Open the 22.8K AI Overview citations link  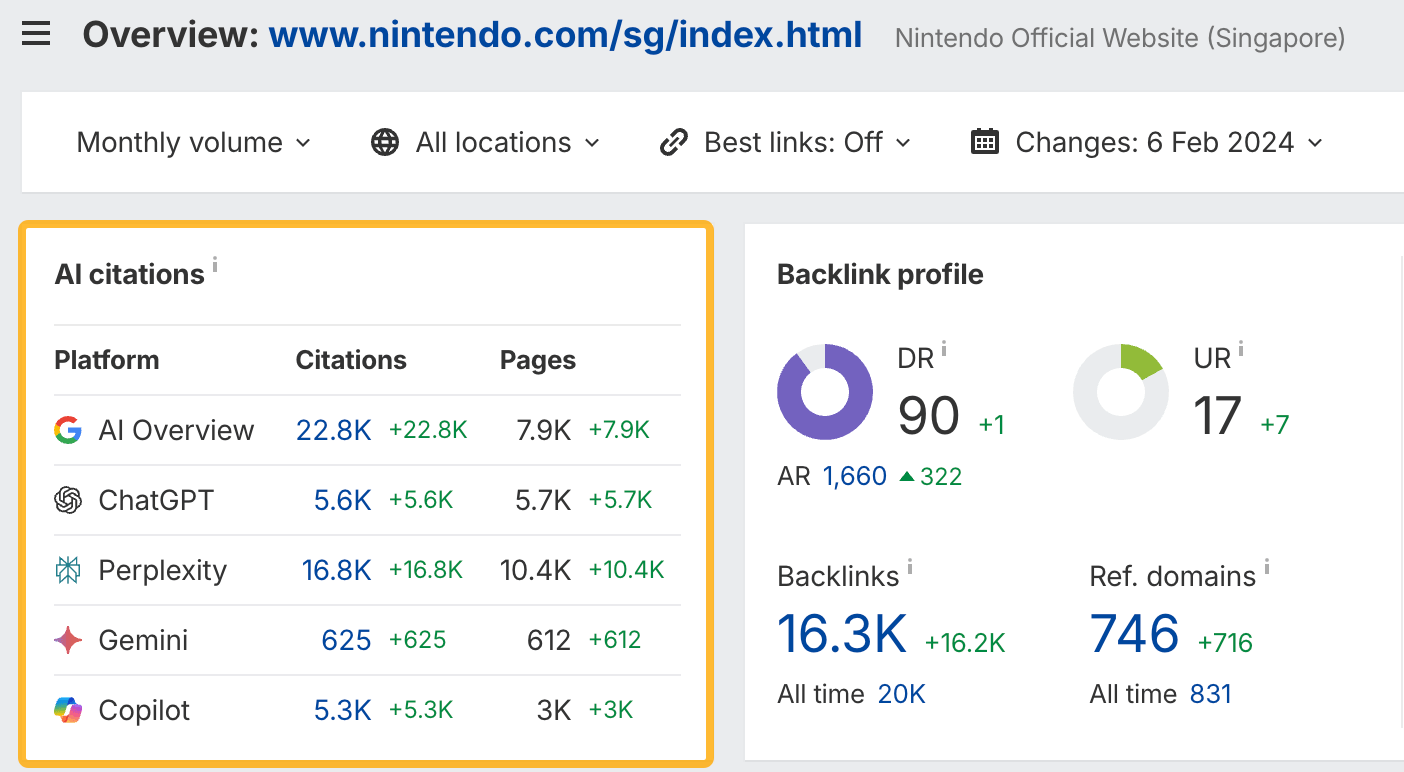(x=333, y=431)
